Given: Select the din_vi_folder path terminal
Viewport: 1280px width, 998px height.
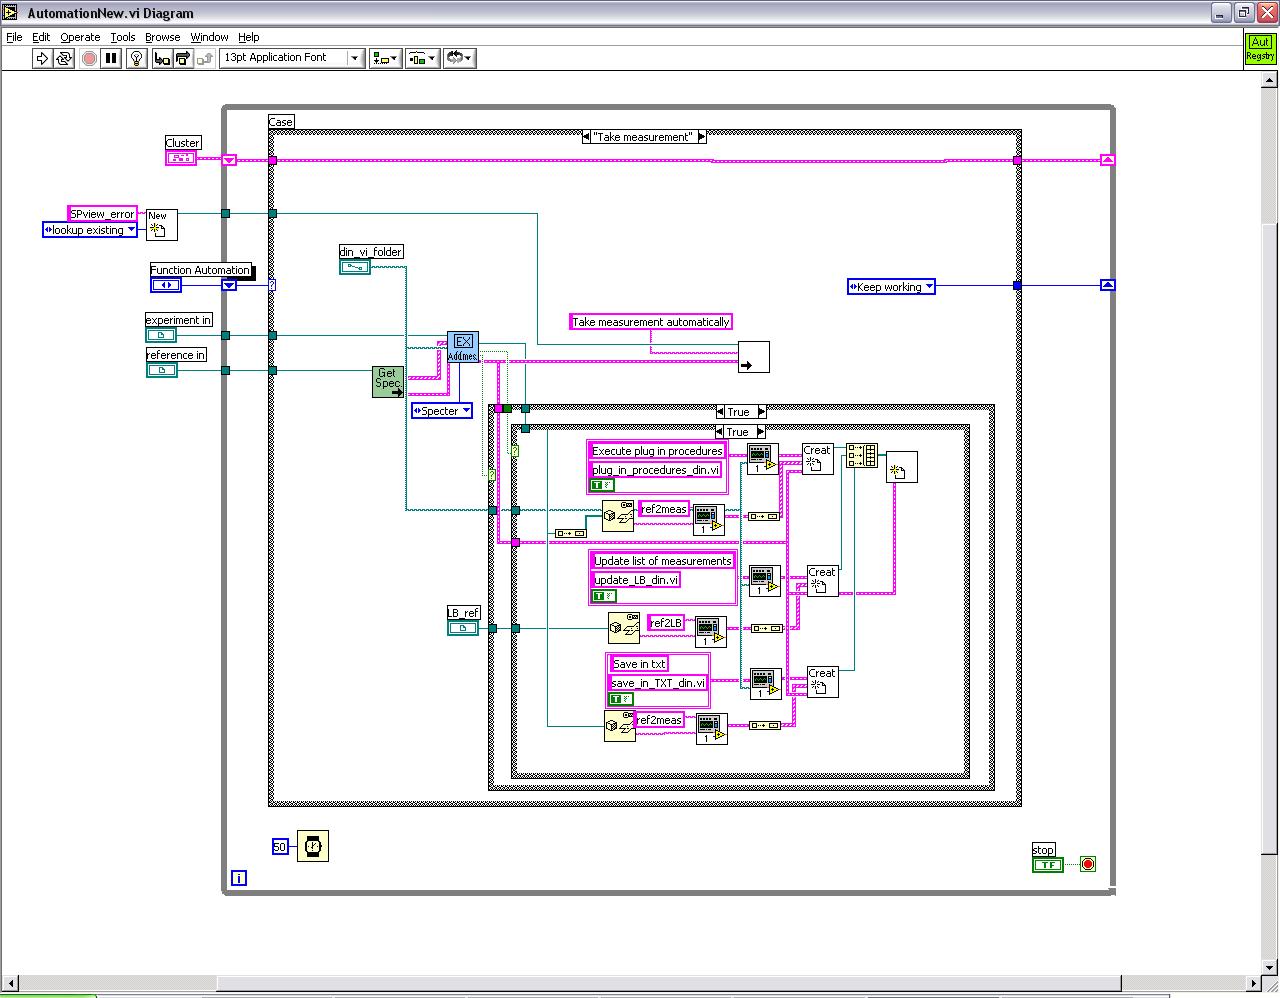Looking at the screenshot, I should click(355, 267).
